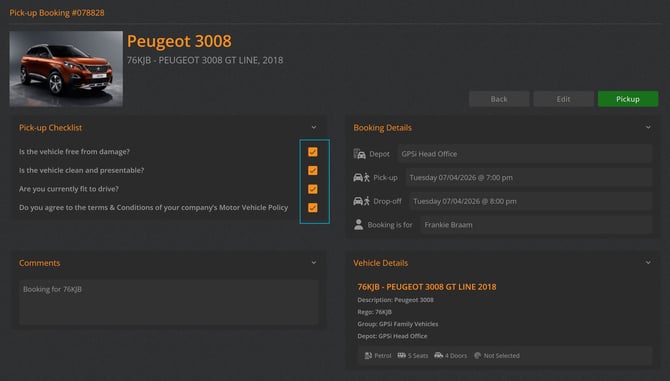Image resolution: width=670 pixels, height=381 pixels.
Task: Click the Depot building-and-car icon
Action: tap(359, 154)
